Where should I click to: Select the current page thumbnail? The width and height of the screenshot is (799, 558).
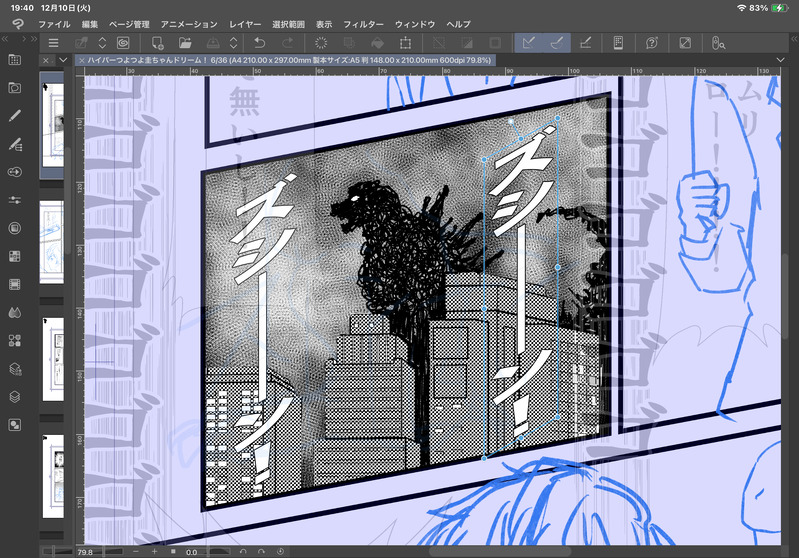[x=52, y=125]
